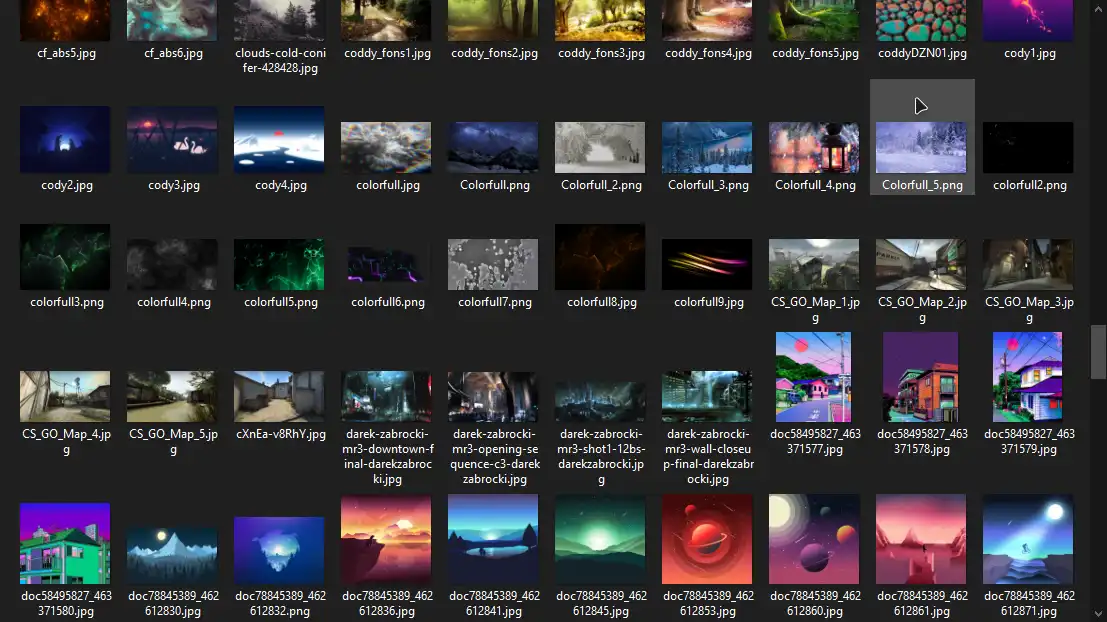Select doc78845389_462612861.jpg pink canyon image
Screen dimensions: 1107x622
click(921, 539)
